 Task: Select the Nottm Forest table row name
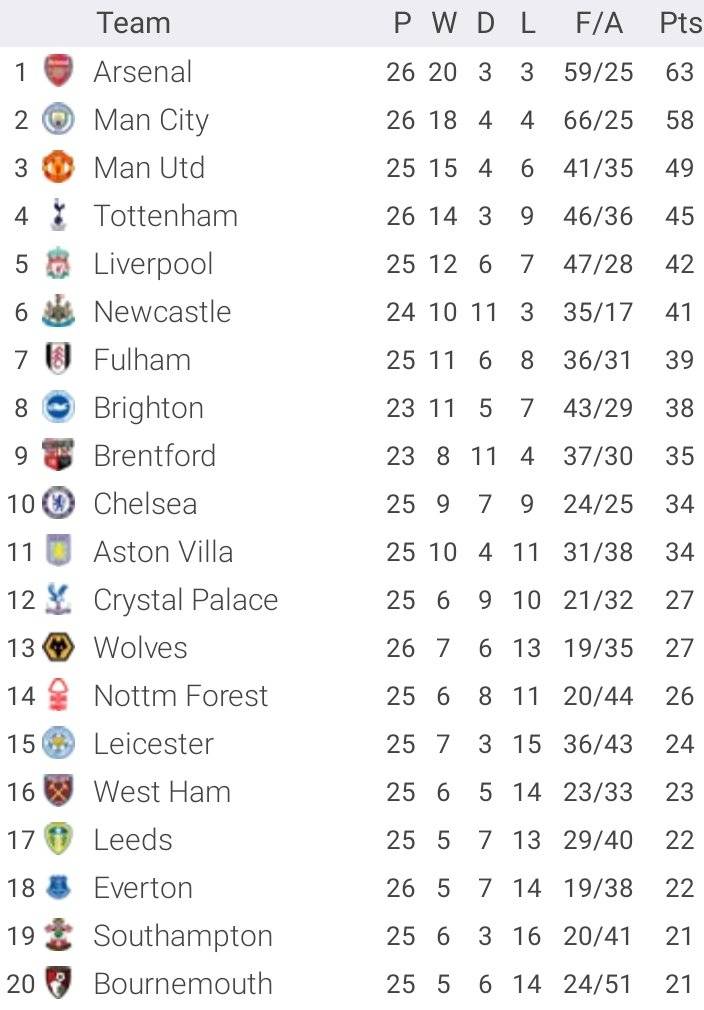coord(181,696)
